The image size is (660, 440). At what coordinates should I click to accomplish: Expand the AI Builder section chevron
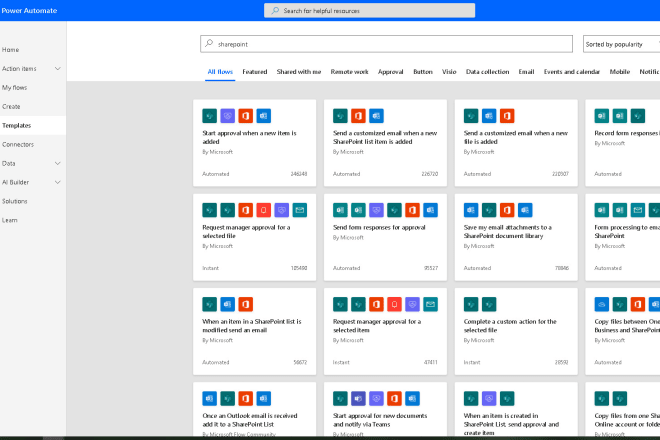pos(58,182)
